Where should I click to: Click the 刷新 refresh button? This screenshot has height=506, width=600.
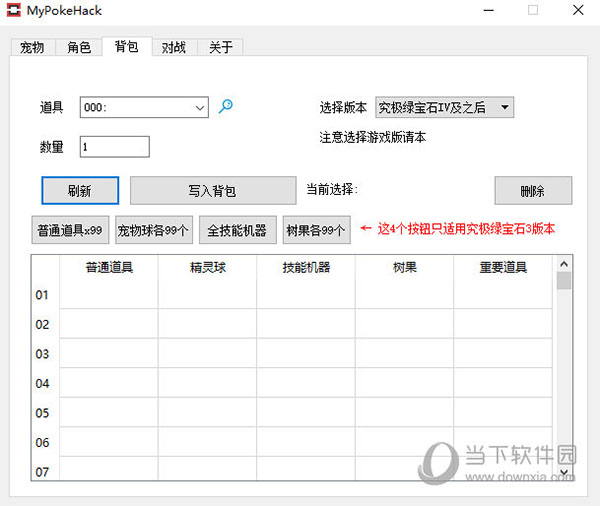click(80, 190)
